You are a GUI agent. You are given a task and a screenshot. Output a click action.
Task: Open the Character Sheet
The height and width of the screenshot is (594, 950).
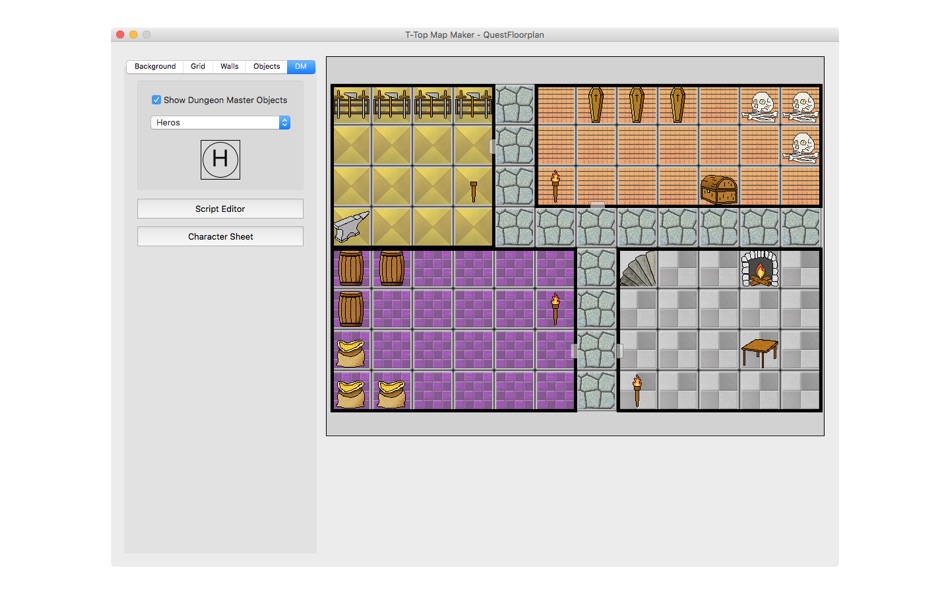(x=220, y=236)
